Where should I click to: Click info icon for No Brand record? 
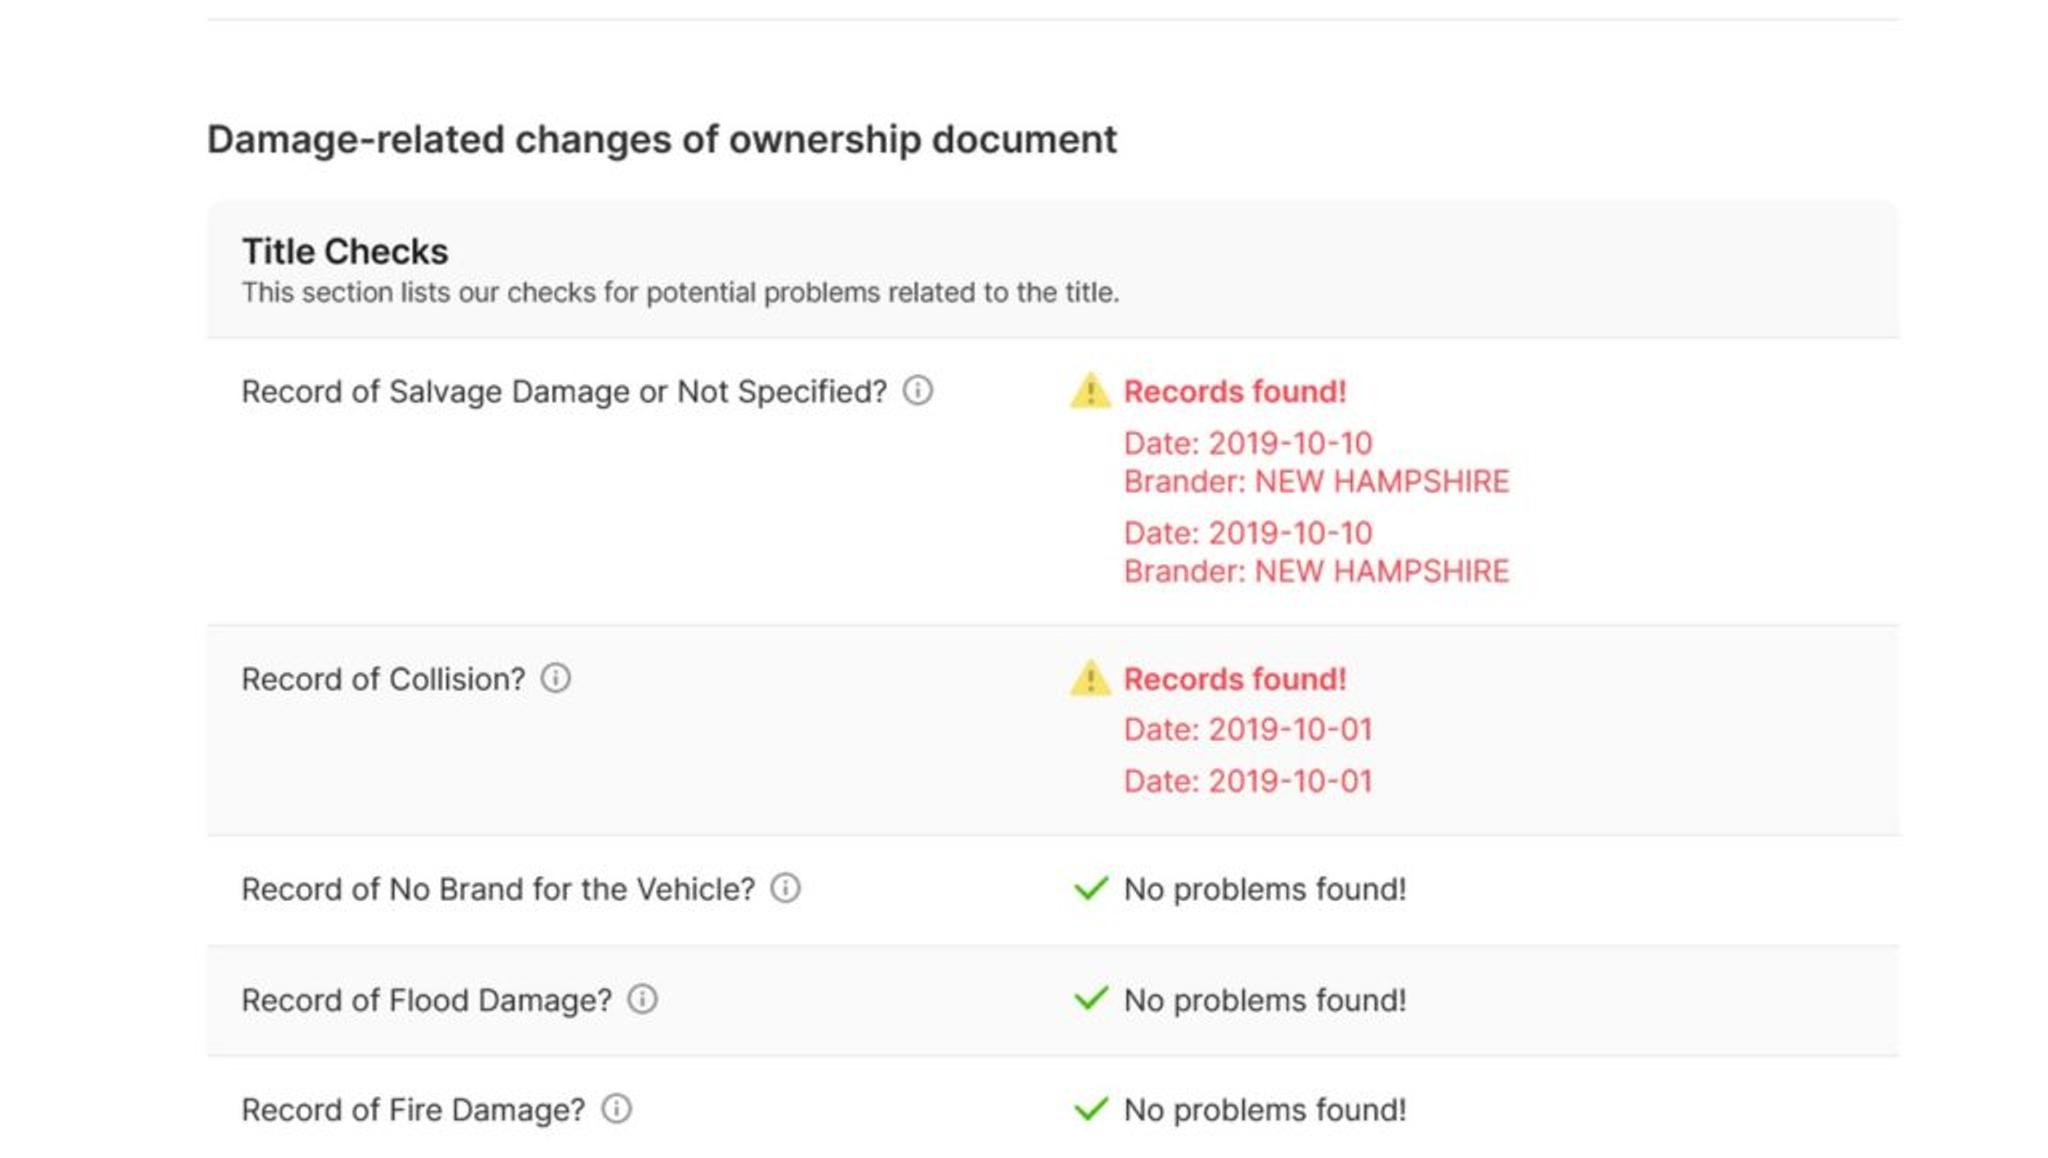(x=785, y=889)
